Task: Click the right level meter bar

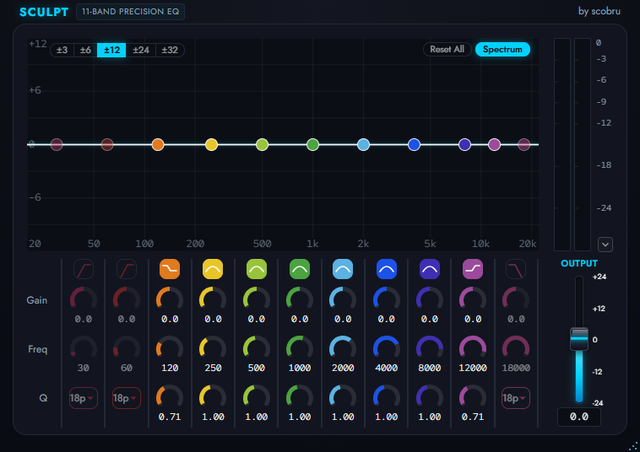Action: tap(582, 145)
